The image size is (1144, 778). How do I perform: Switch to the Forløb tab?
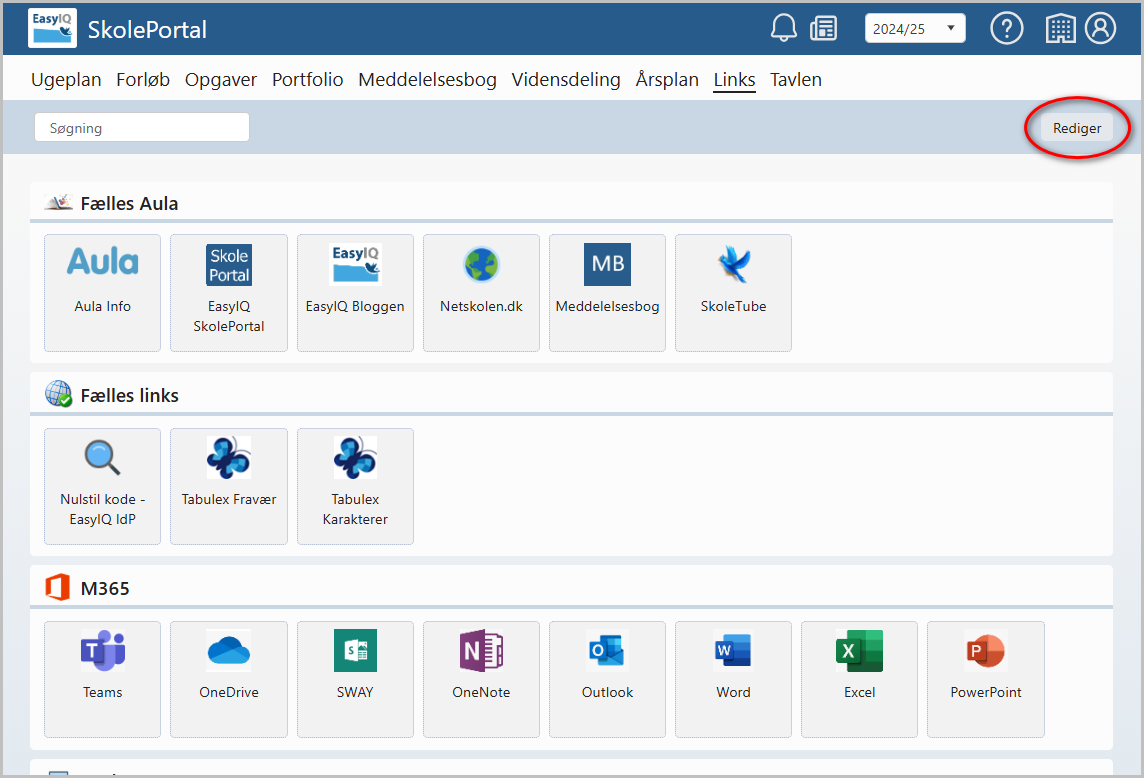pos(143,80)
